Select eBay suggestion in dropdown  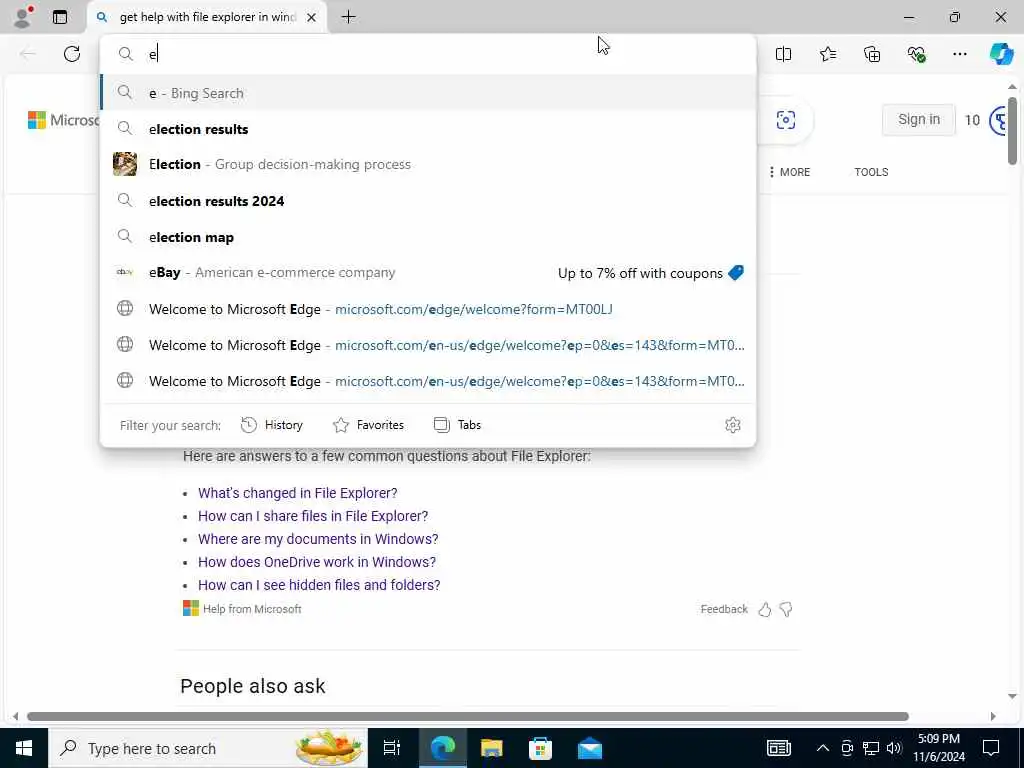[x=428, y=272]
